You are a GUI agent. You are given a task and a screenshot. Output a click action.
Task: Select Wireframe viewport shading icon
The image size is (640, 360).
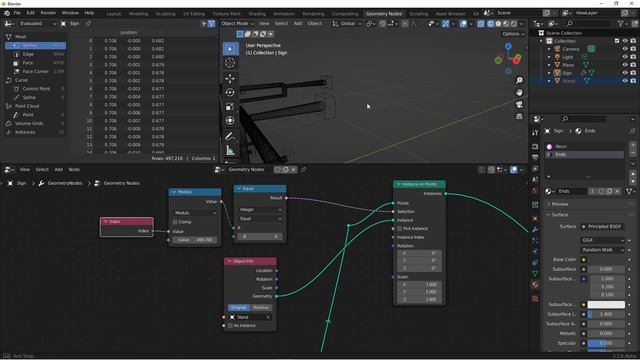click(x=490, y=24)
